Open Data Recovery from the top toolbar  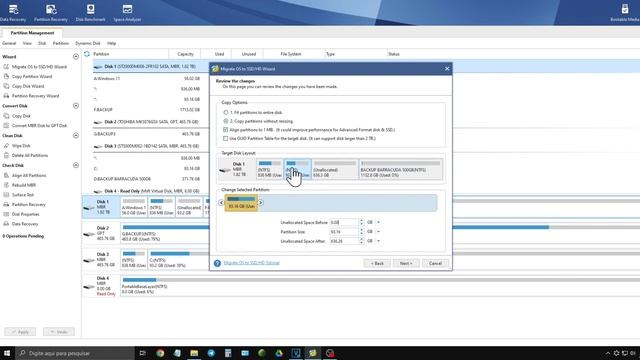[x=13, y=12]
